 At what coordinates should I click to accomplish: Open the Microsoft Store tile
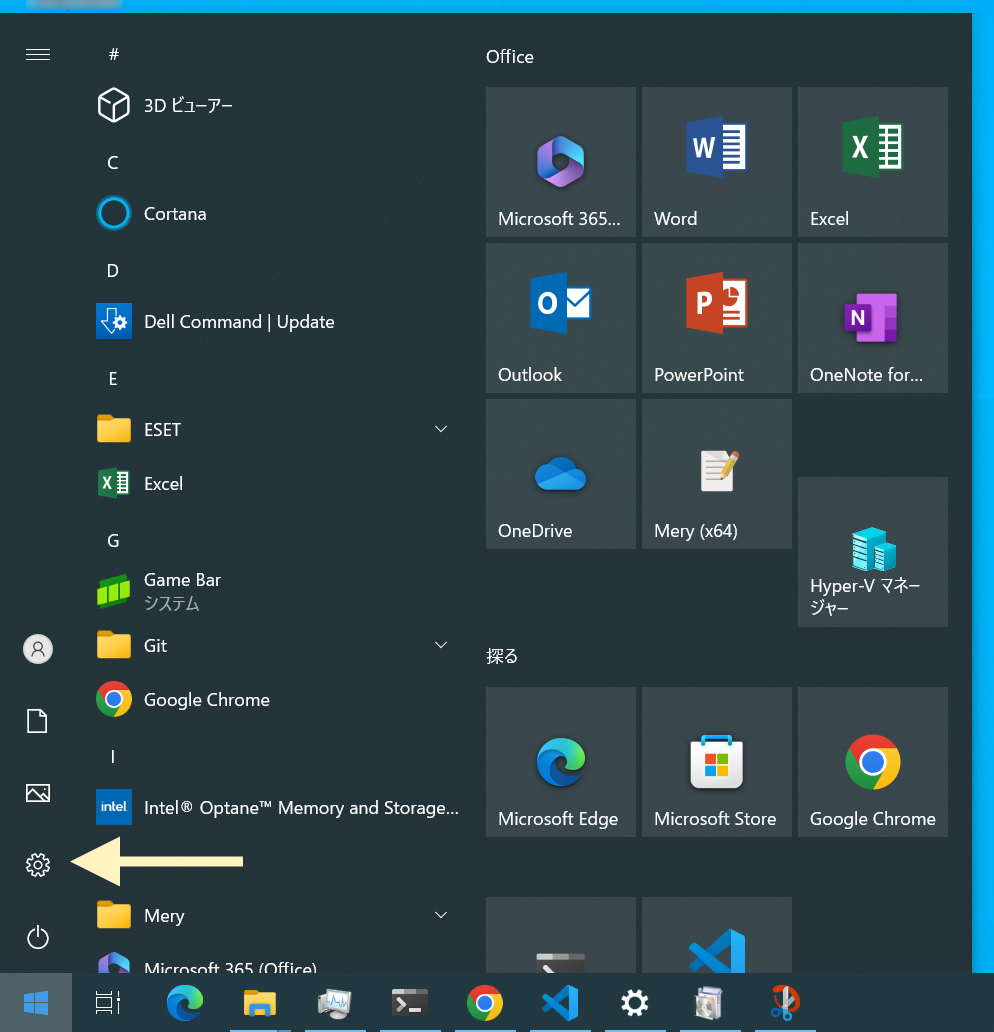click(x=717, y=762)
